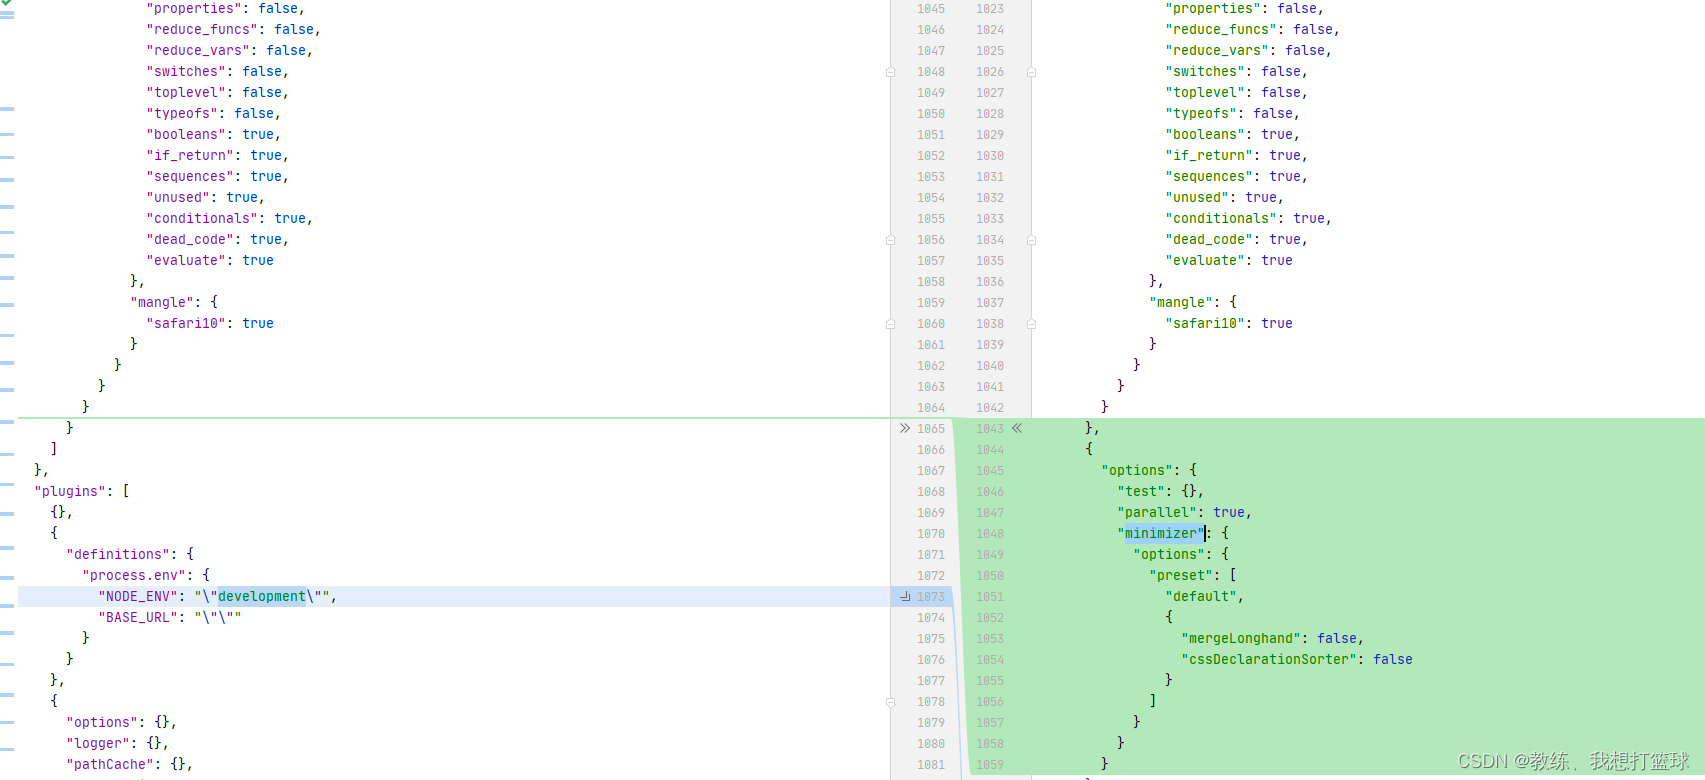This screenshot has height=780, width=1705.
Task: Apply change to right using the » arrow
Action: (905, 428)
